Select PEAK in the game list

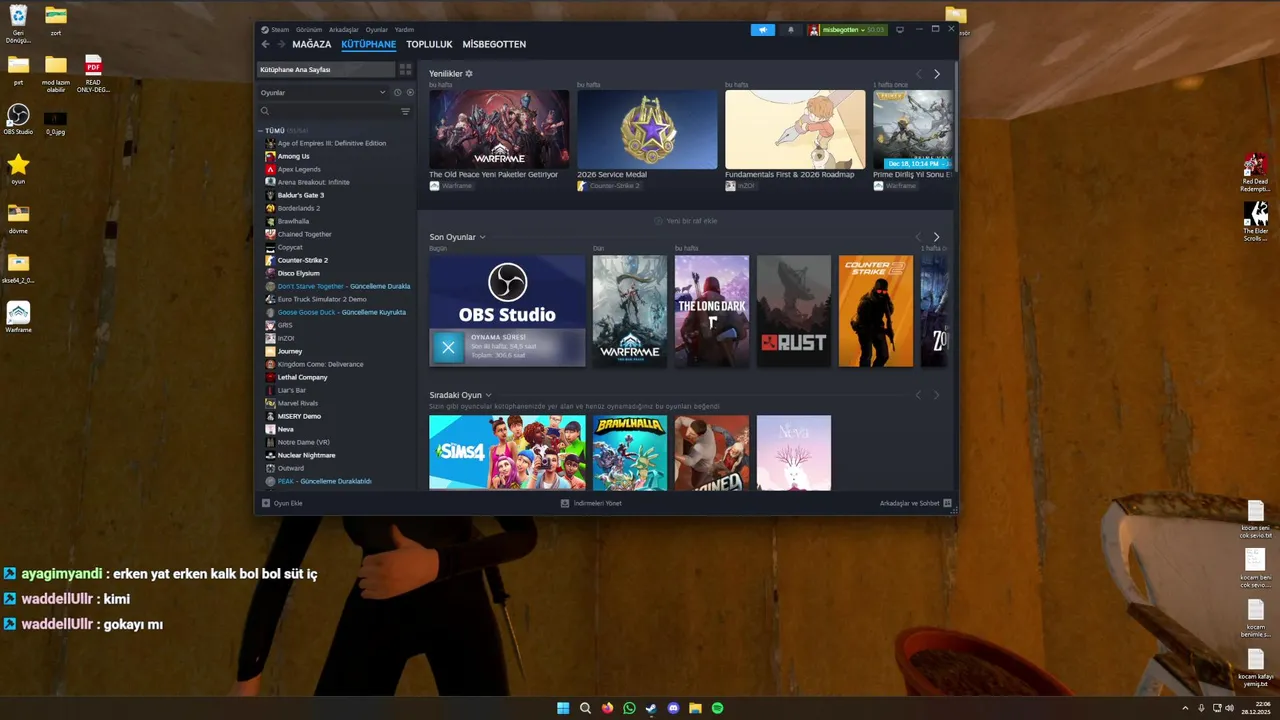pyautogui.click(x=324, y=481)
